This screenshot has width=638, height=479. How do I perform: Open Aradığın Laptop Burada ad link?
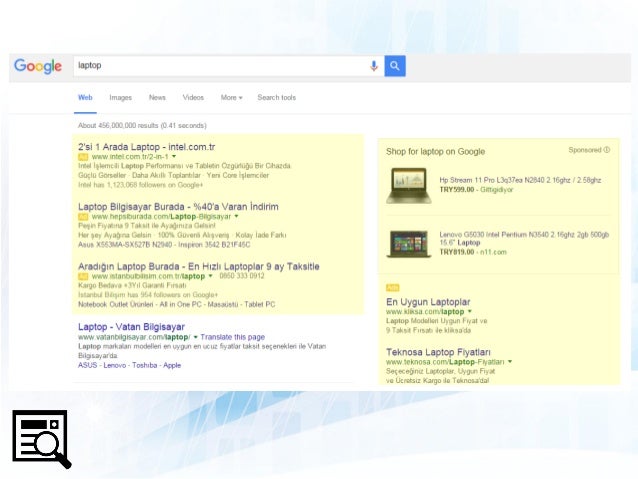click(x=199, y=267)
